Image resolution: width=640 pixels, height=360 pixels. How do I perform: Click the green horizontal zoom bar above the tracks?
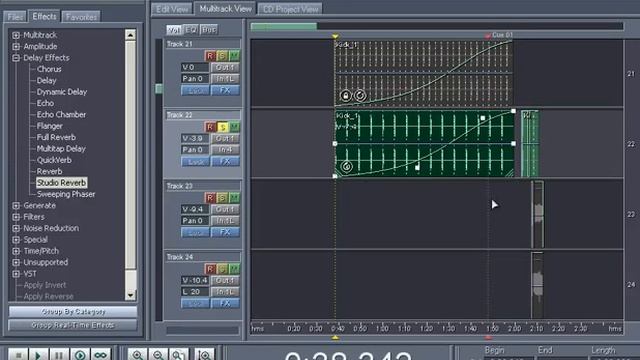click(x=284, y=27)
